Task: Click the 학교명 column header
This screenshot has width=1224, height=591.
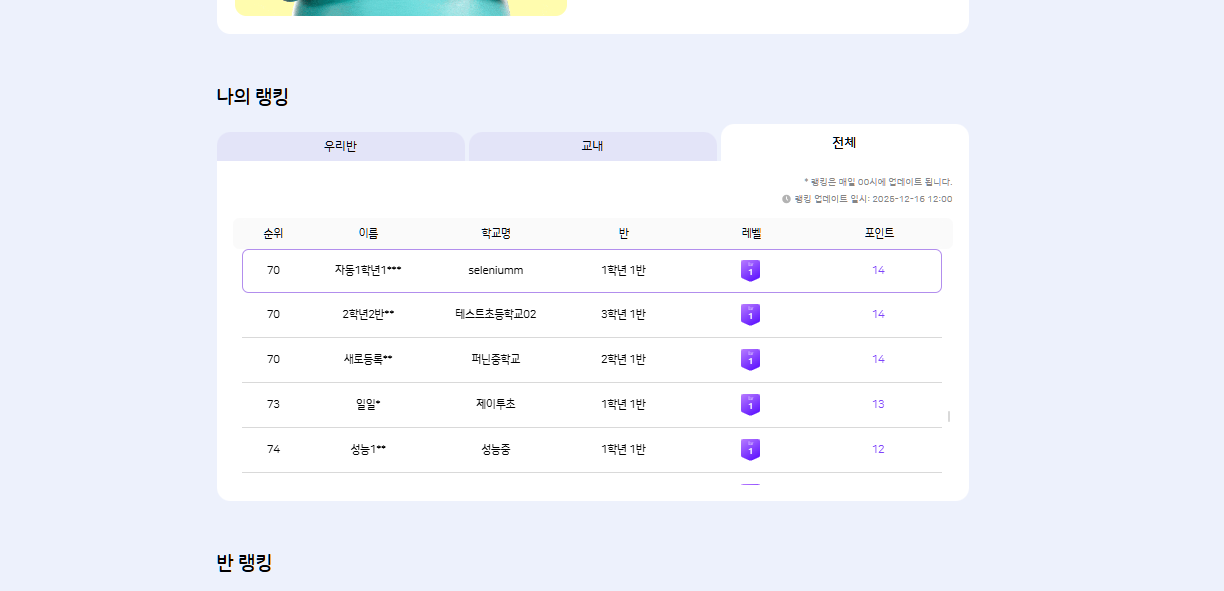Action: point(496,233)
